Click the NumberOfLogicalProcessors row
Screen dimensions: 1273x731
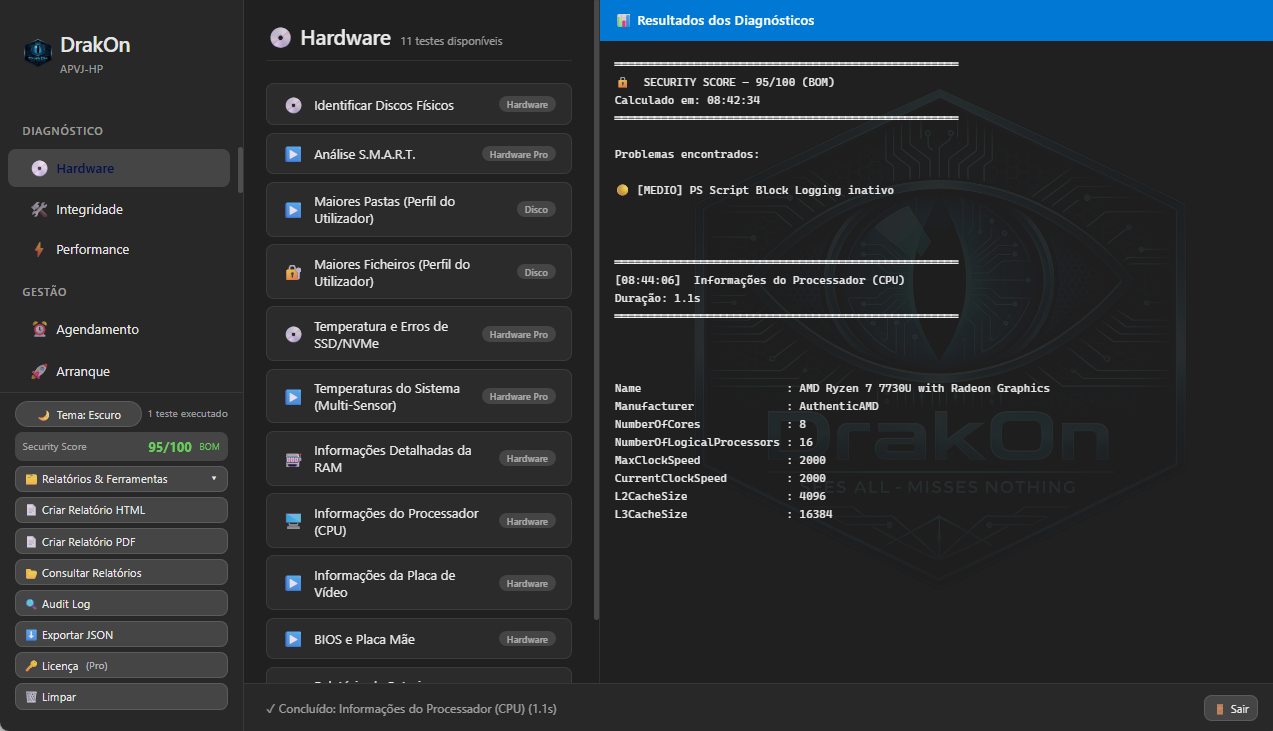[x=713, y=442]
